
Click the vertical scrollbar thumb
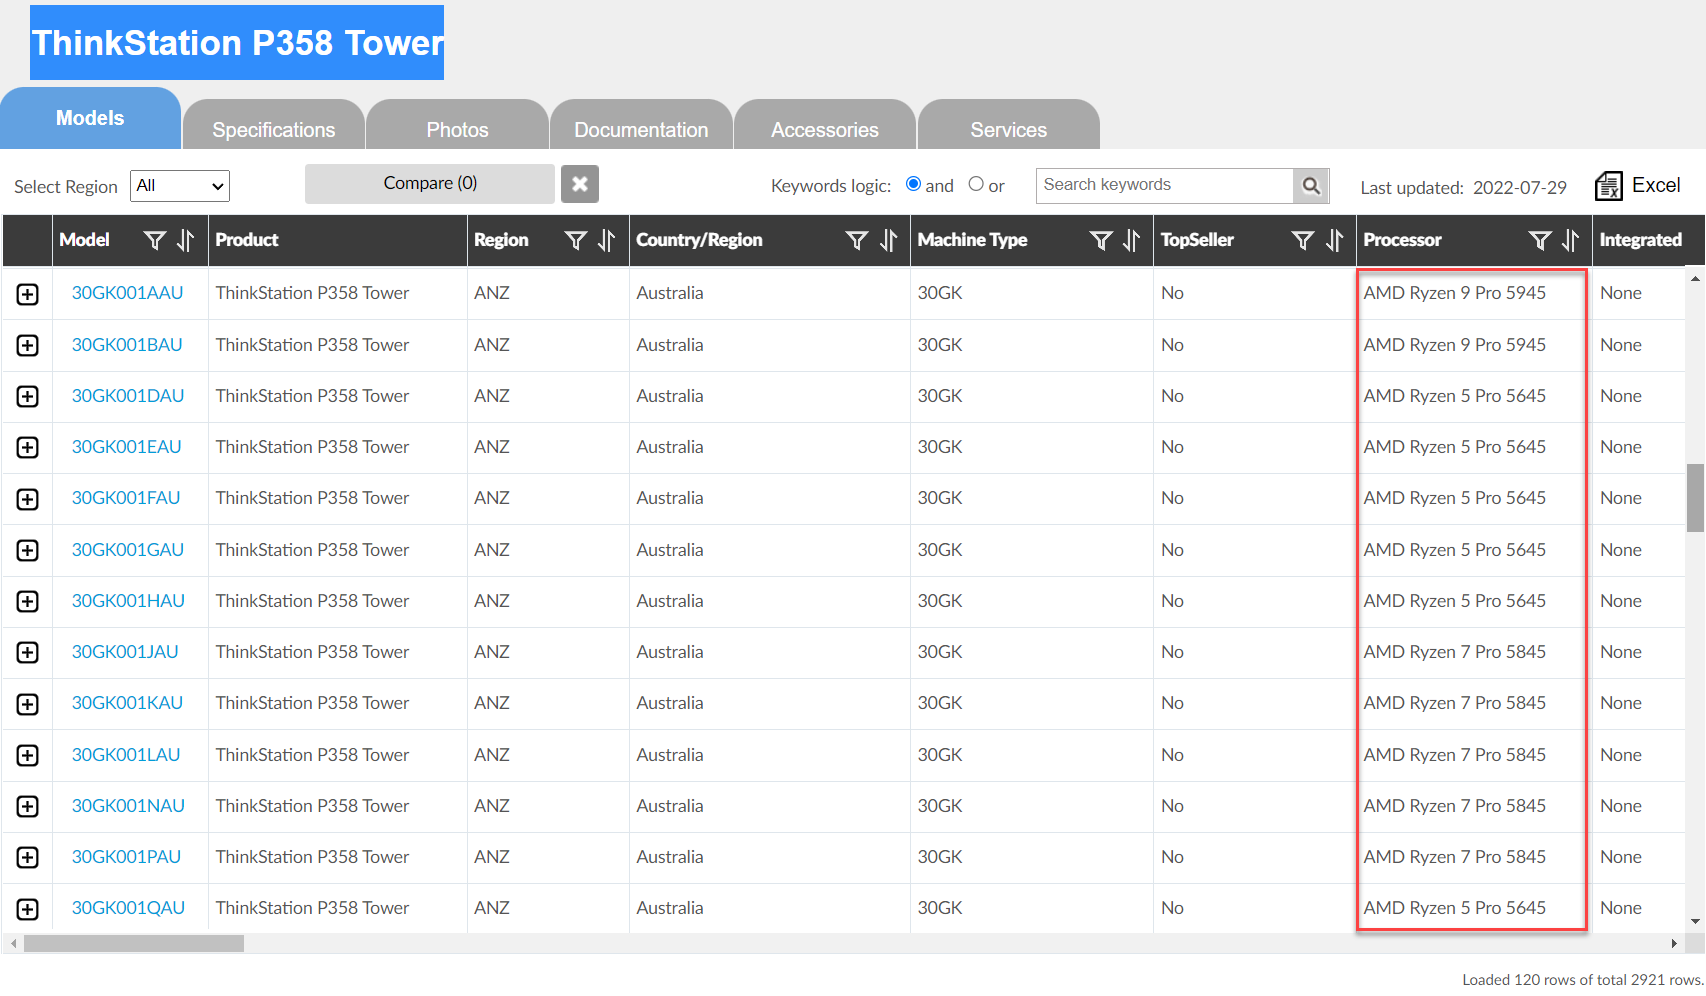1695,497
